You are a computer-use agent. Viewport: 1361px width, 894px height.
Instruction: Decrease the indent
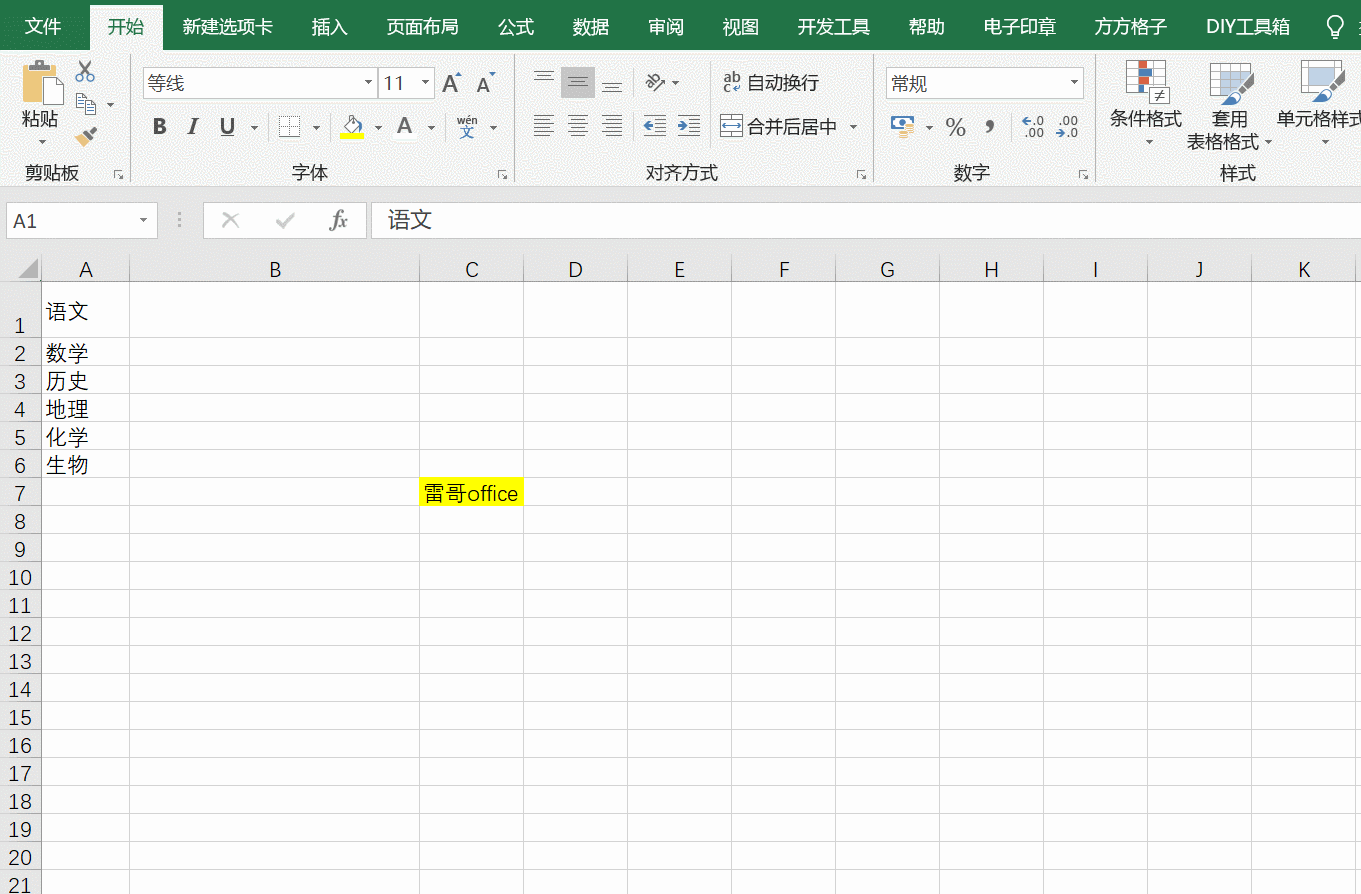click(655, 126)
